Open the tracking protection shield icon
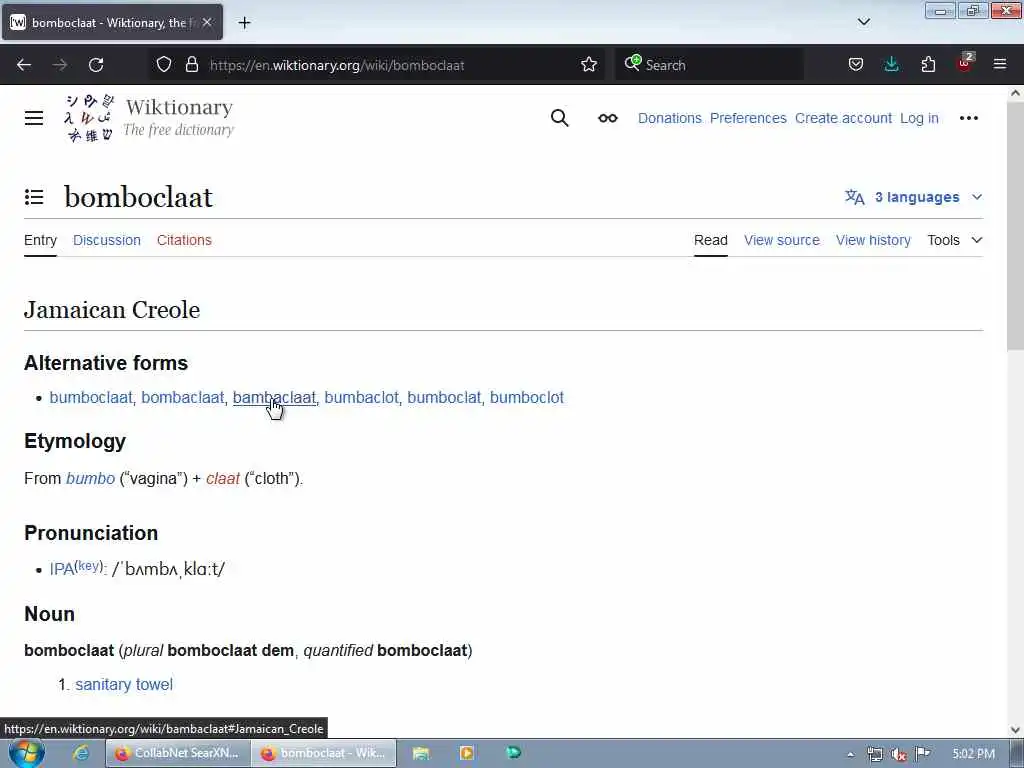 pyautogui.click(x=164, y=65)
